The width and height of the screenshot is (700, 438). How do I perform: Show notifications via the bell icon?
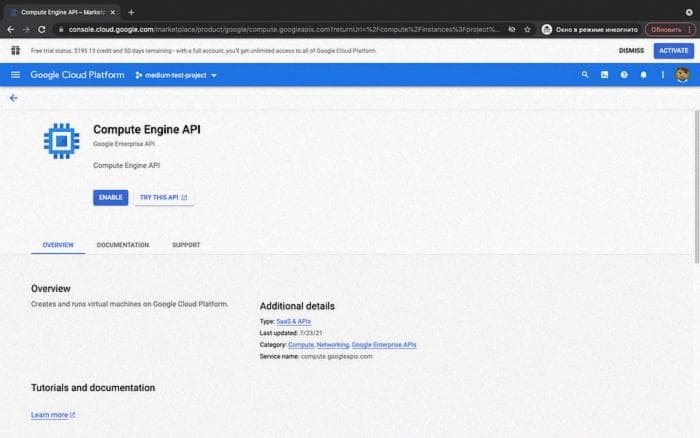[x=643, y=75]
